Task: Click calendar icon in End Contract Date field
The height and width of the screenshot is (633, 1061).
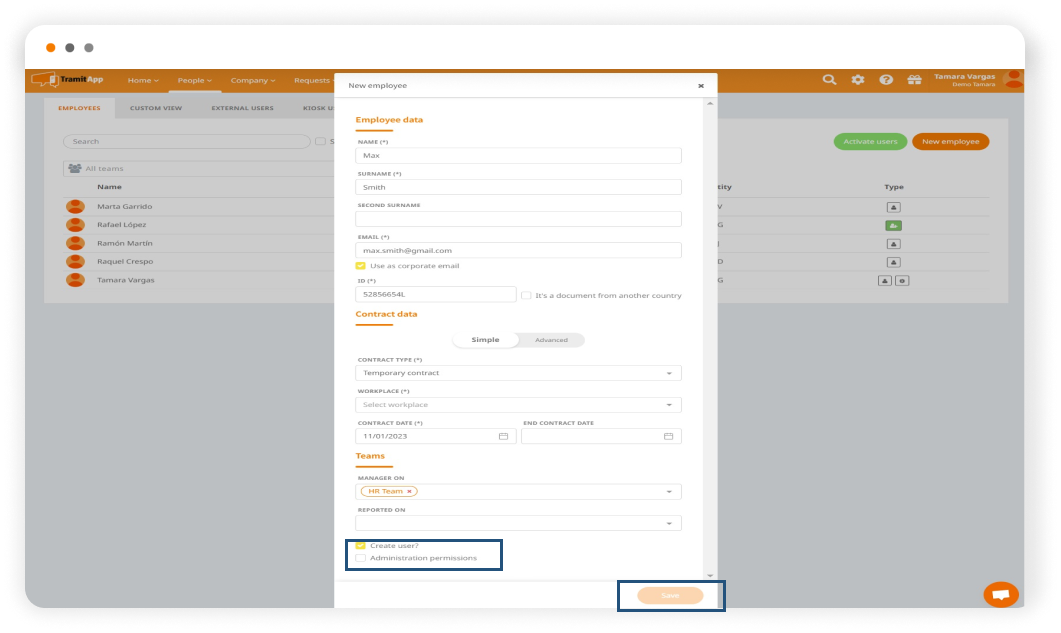Action: (x=668, y=436)
